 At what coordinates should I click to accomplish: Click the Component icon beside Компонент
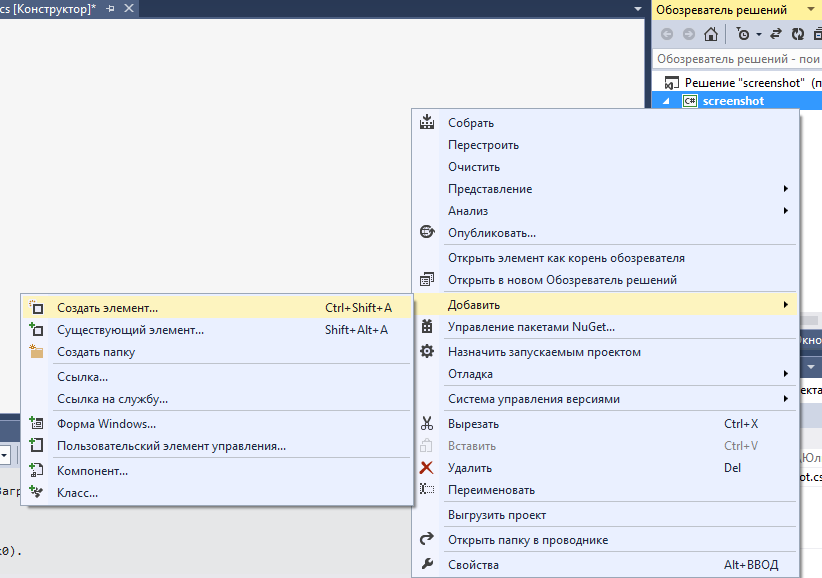36,470
